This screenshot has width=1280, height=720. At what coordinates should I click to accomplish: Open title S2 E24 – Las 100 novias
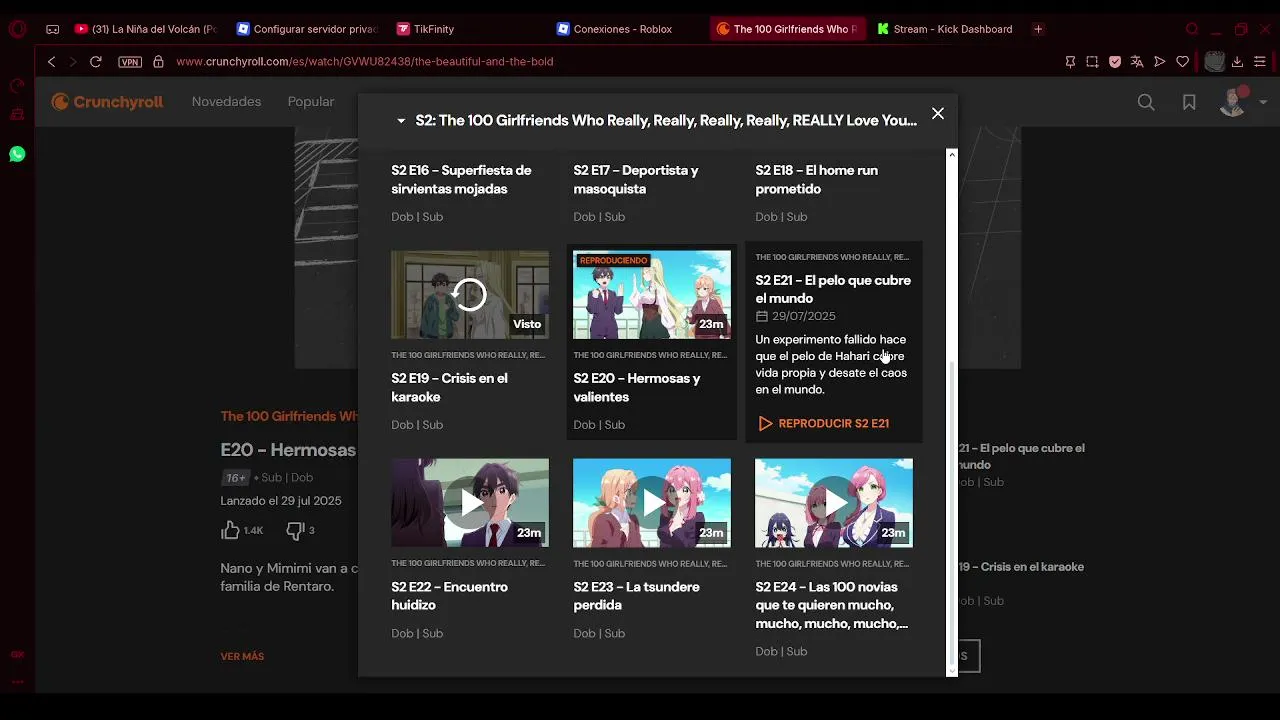832,605
